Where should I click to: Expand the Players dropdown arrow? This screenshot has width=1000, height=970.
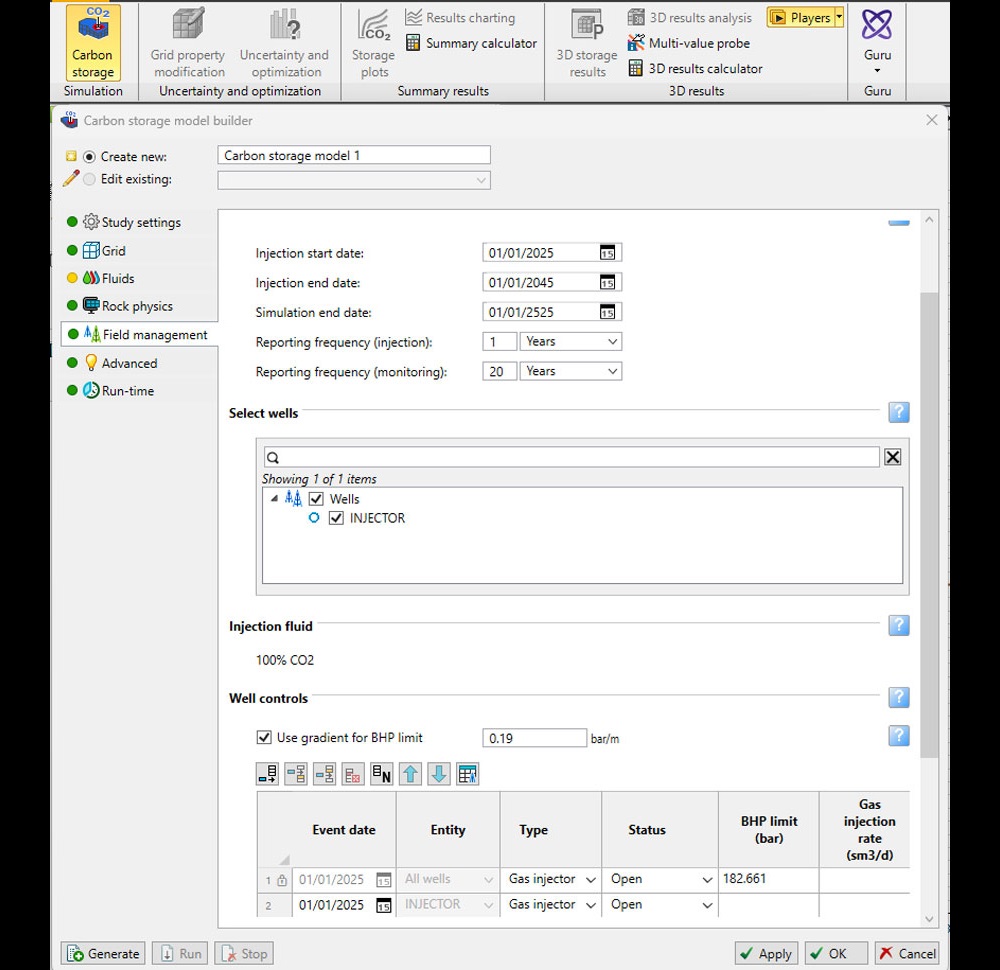pyautogui.click(x=839, y=18)
